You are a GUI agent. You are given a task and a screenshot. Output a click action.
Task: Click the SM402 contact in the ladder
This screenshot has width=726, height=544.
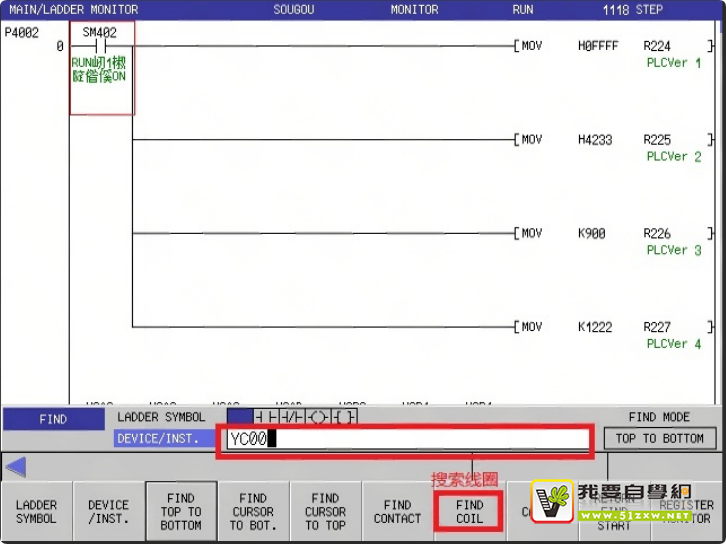[x=100, y=46]
